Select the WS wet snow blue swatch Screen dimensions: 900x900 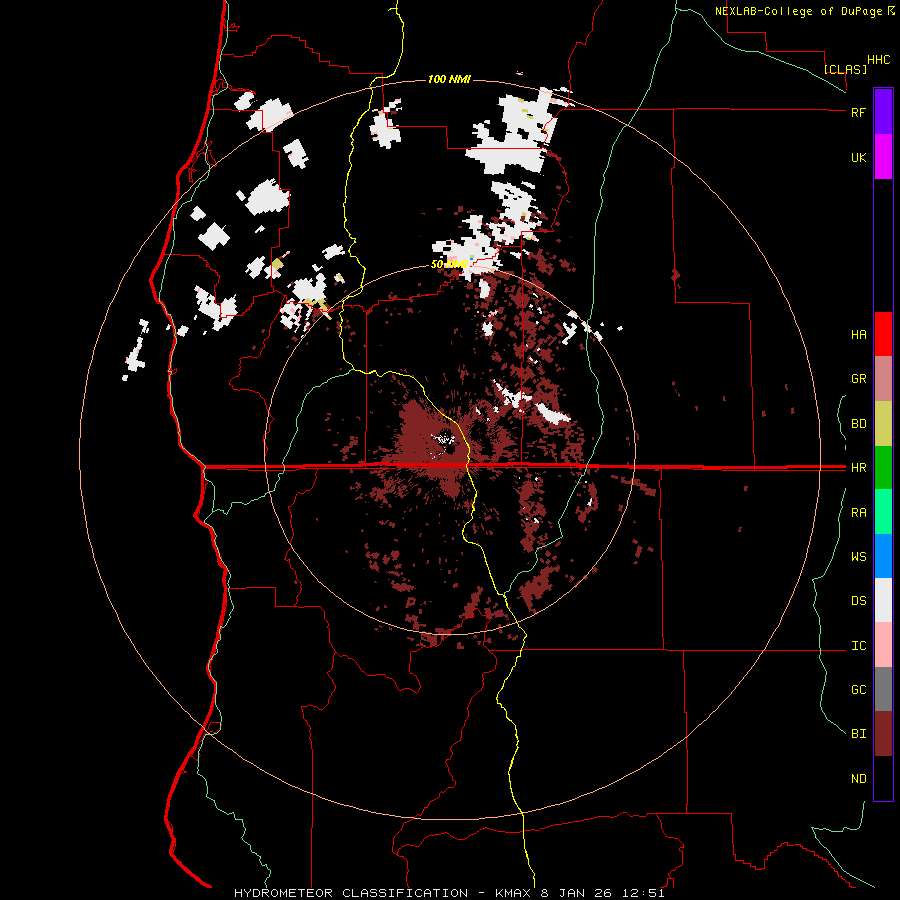tap(883, 556)
